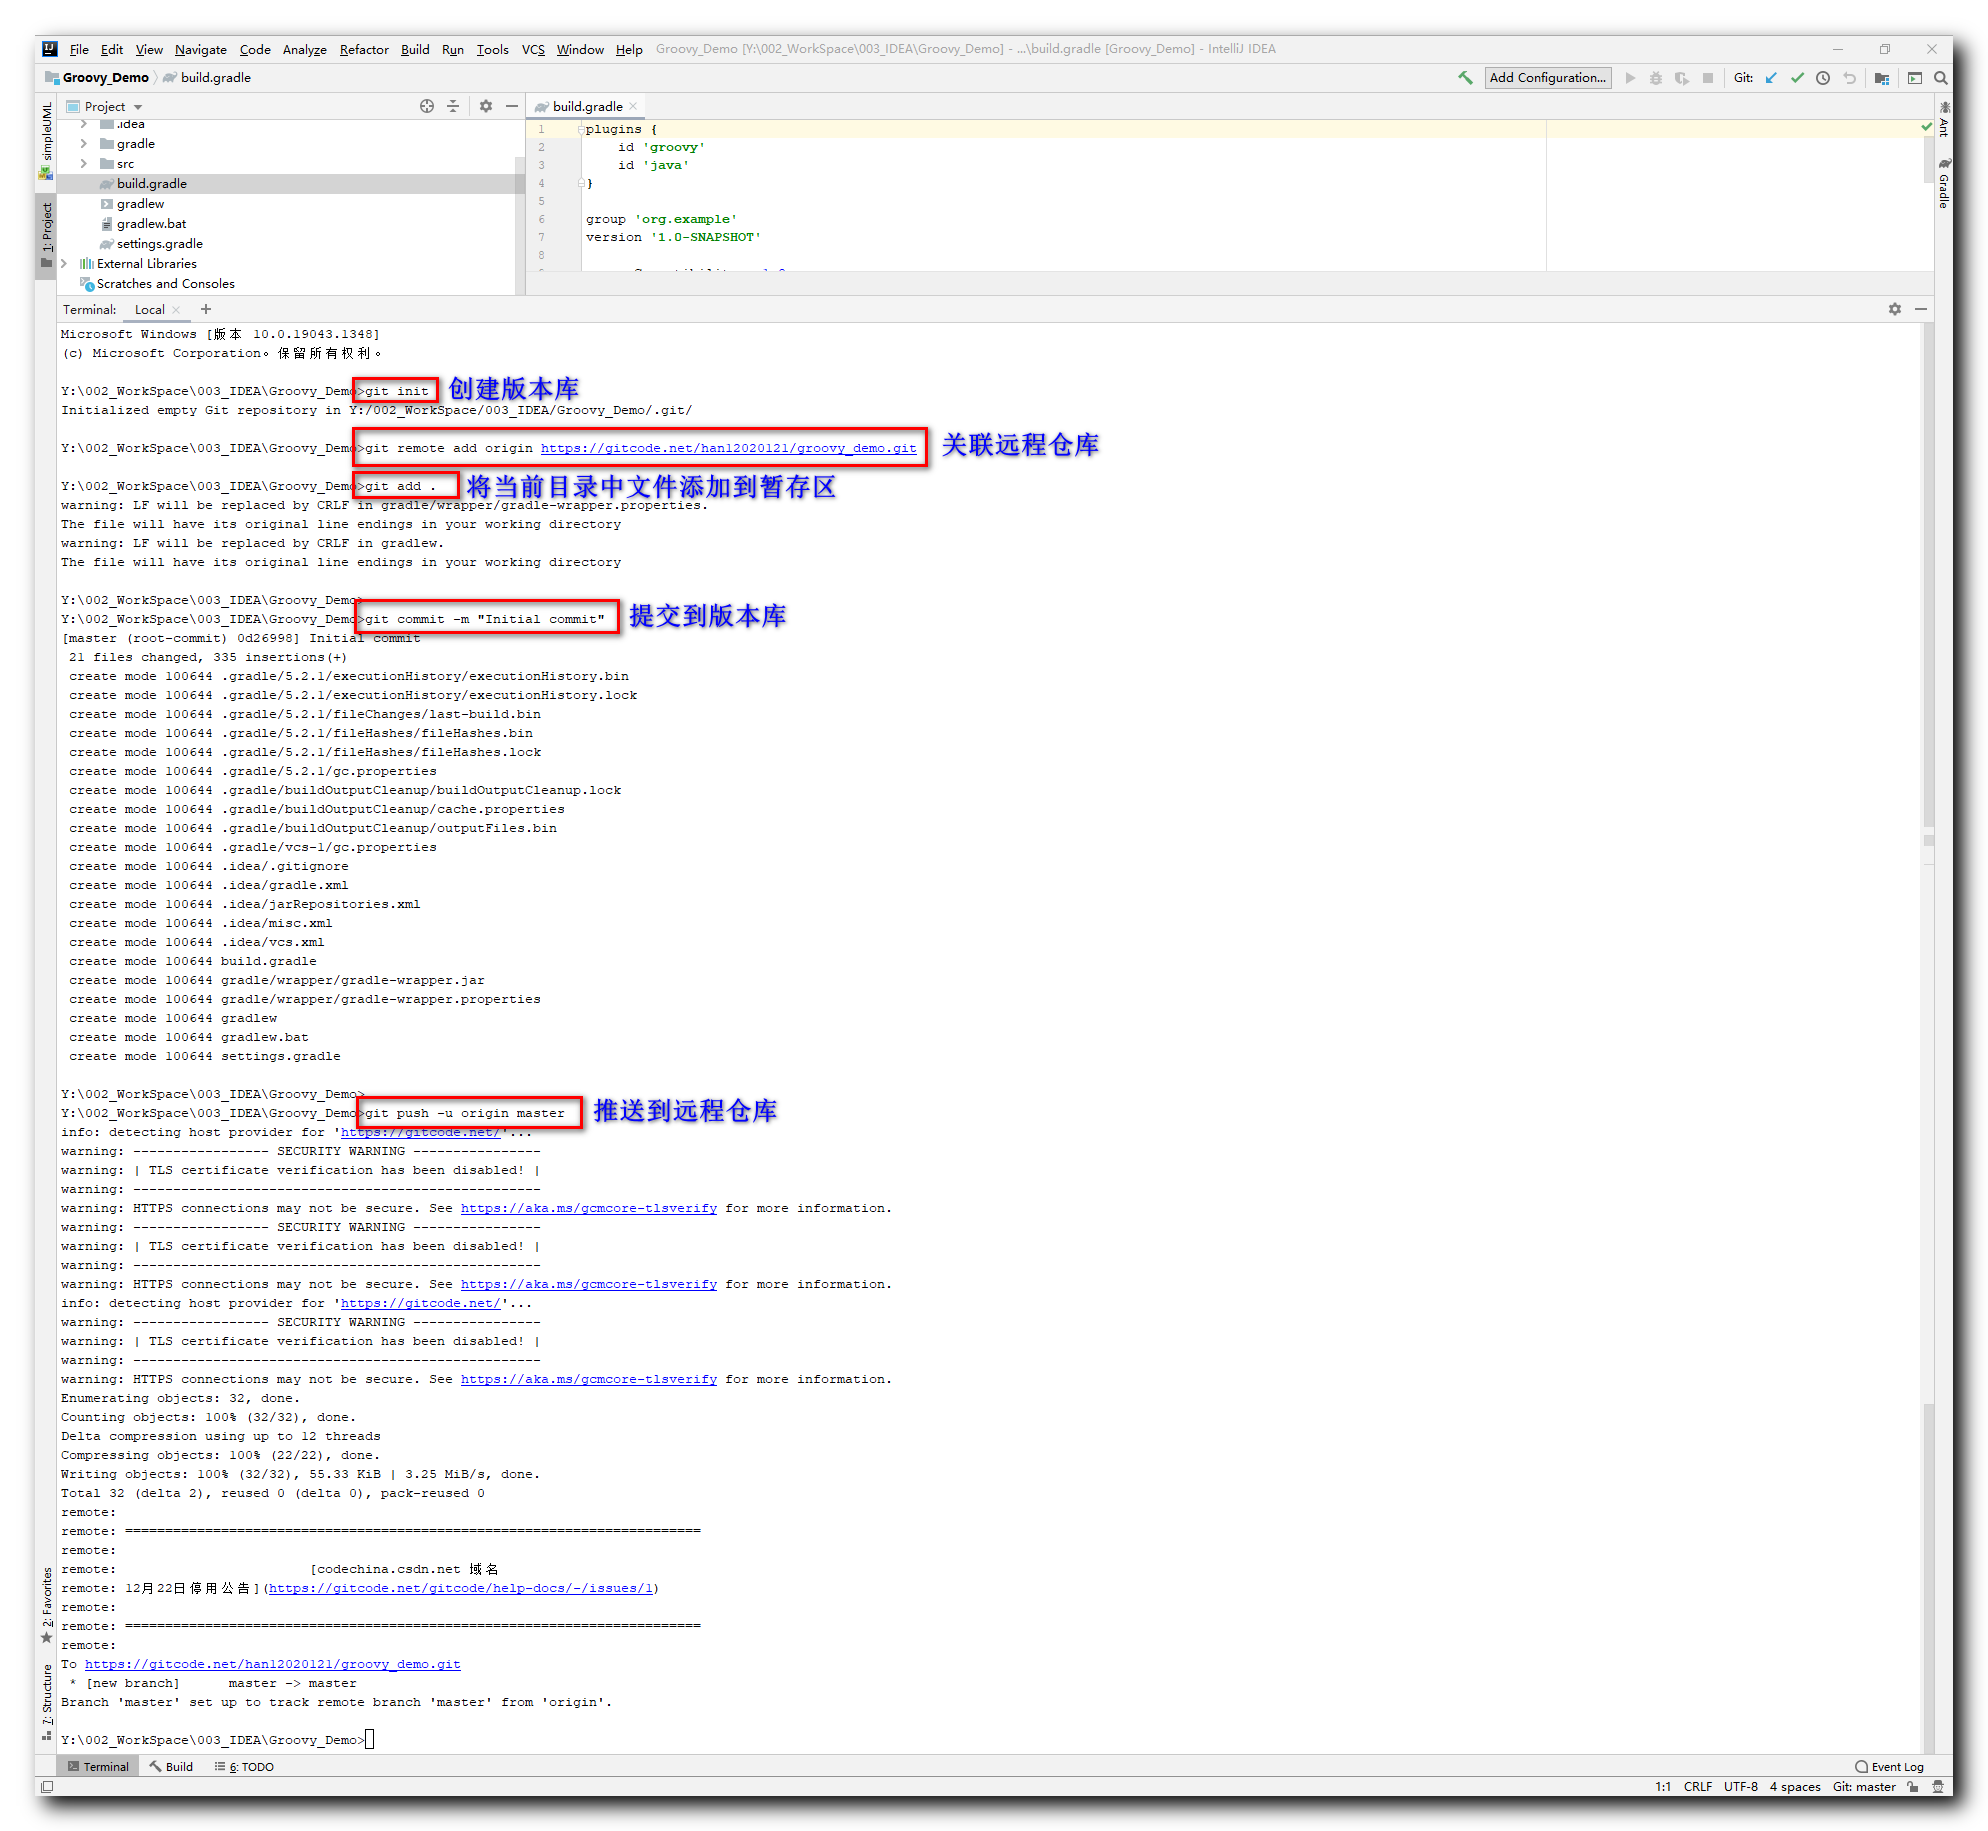Screen dimensions: 1988x1831
Task: Open terminal settings gear icon
Action: tap(1895, 309)
